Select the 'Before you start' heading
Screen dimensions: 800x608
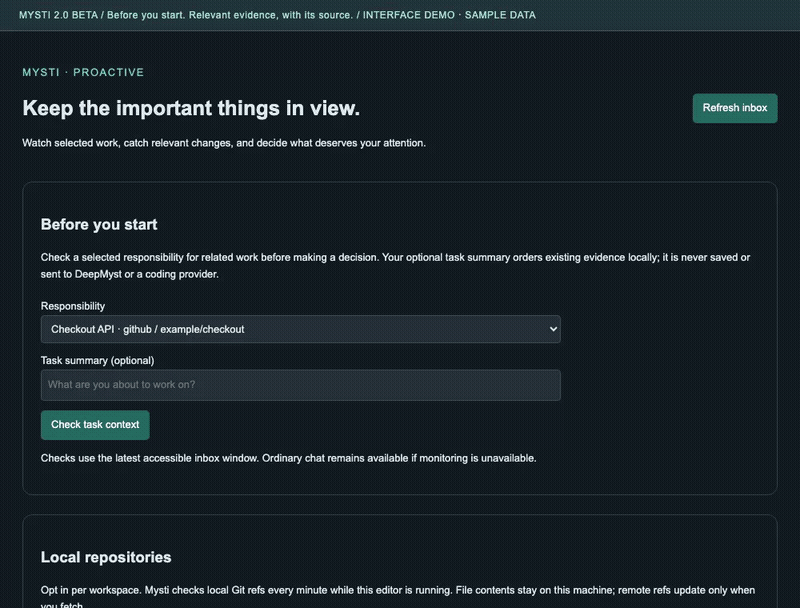point(99,224)
